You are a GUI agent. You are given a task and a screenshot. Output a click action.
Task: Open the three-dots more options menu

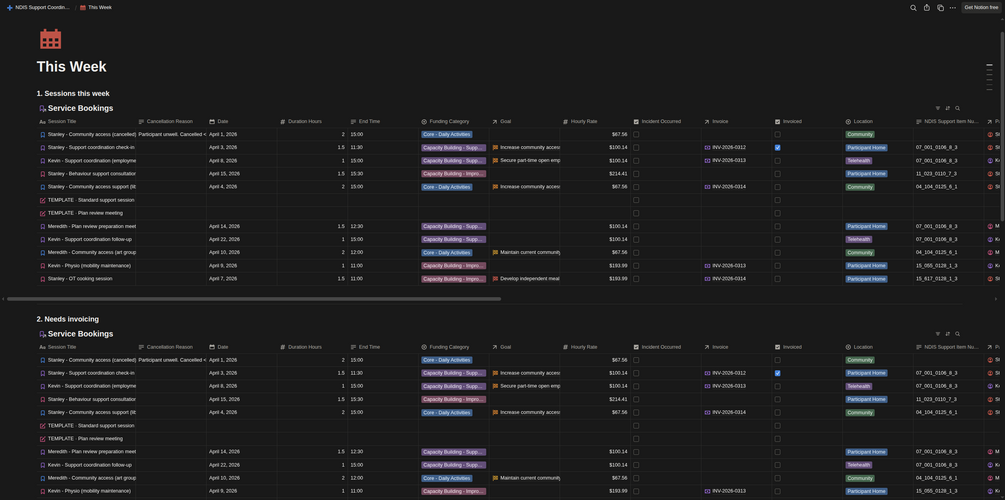[952, 8]
